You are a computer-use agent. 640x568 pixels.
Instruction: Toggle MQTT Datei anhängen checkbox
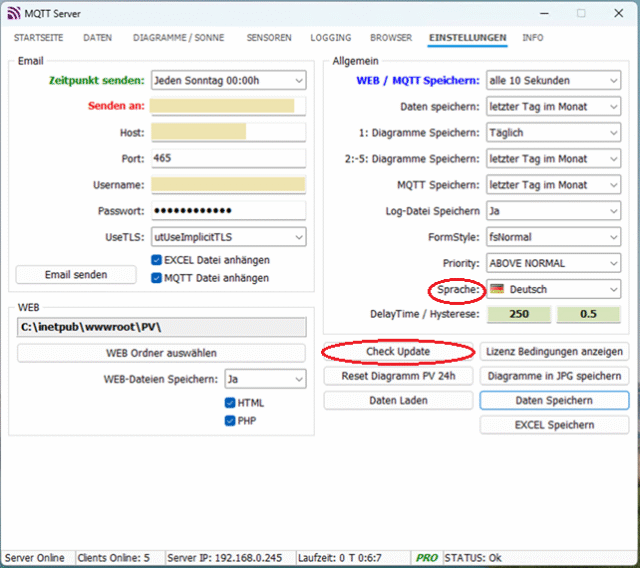coord(156,278)
